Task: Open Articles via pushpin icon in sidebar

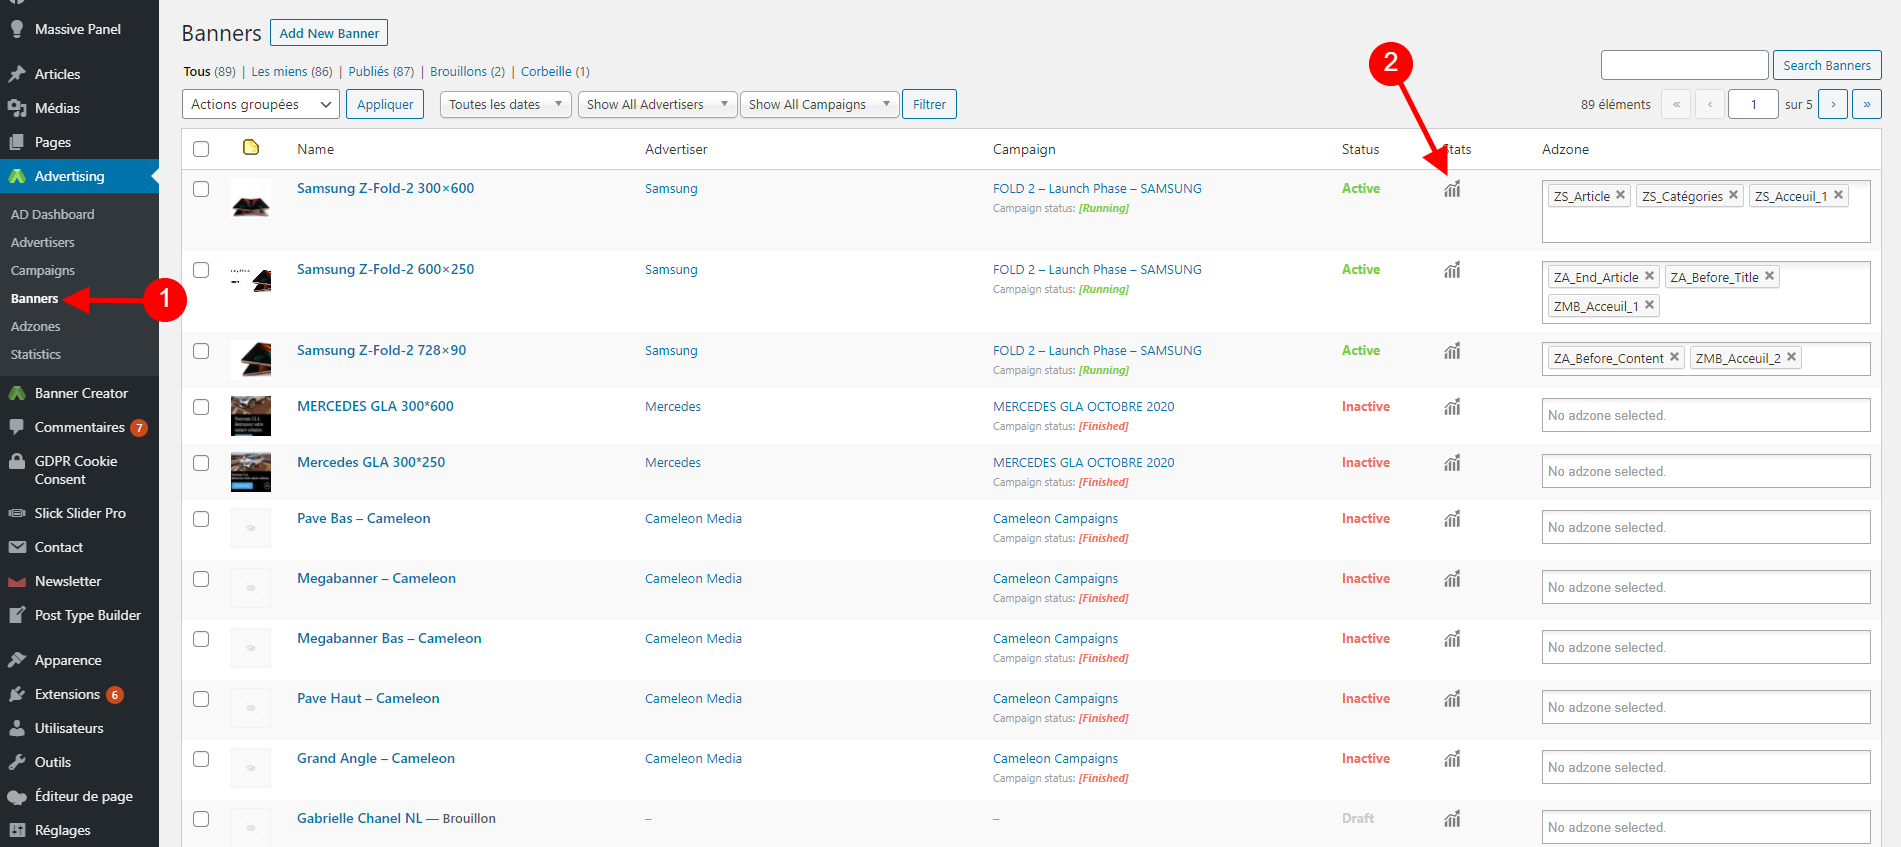Action: pyautogui.click(x=17, y=74)
